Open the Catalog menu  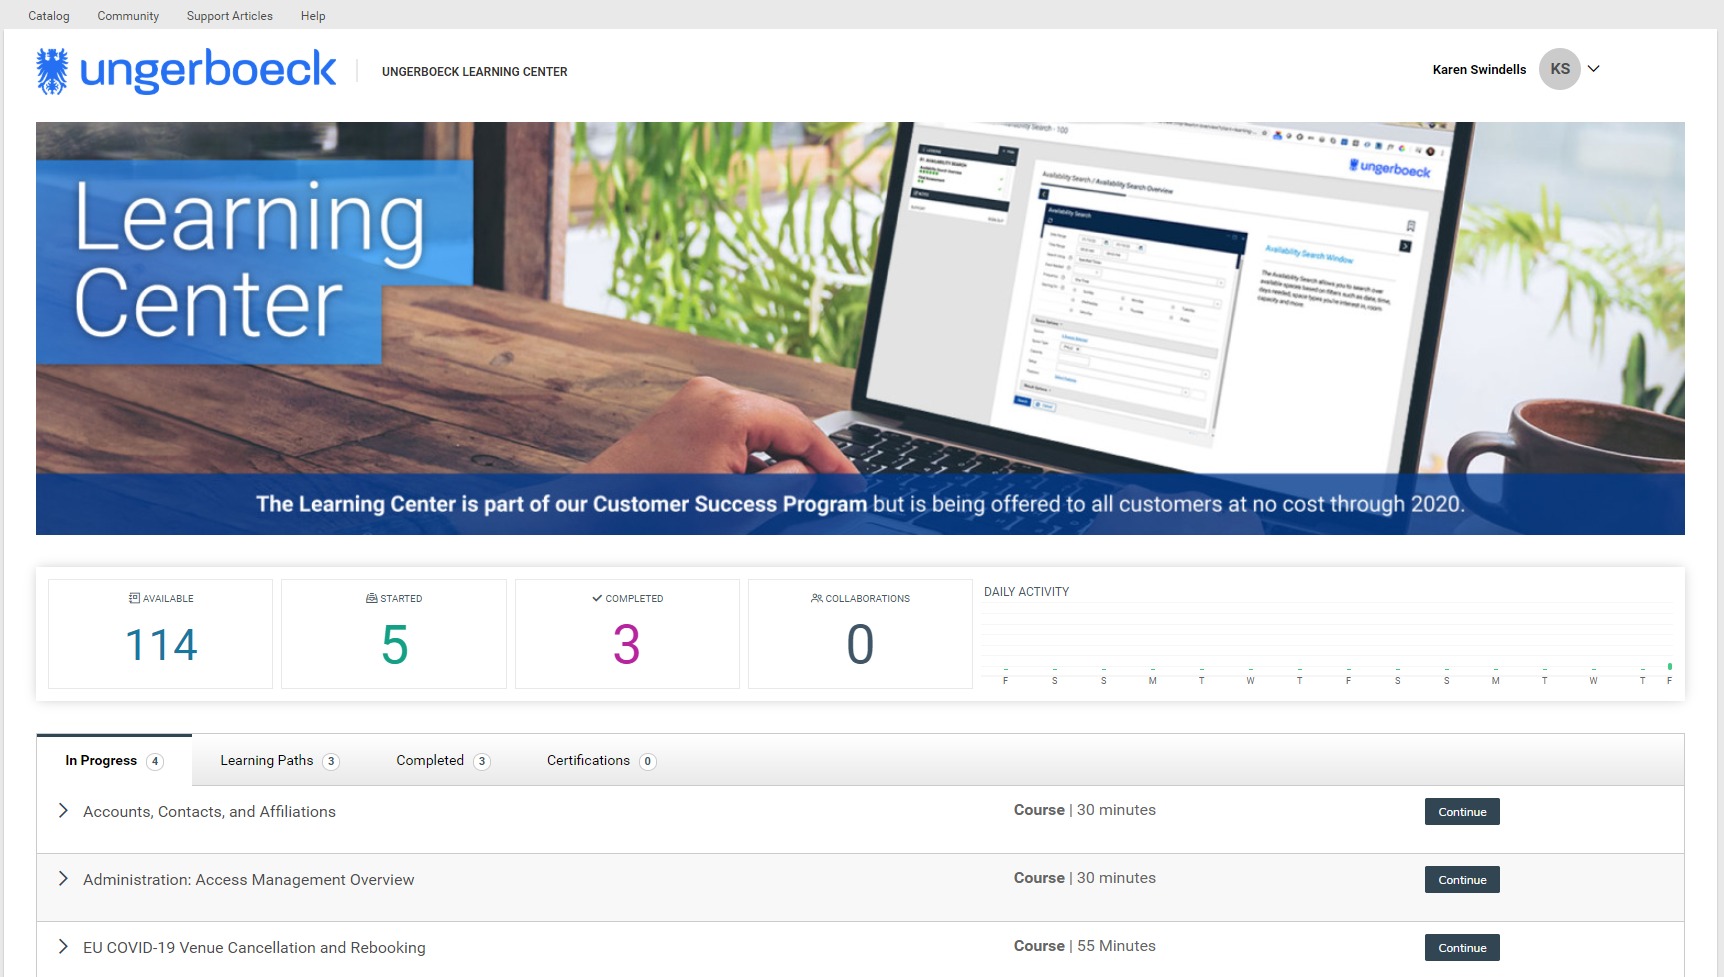point(49,16)
